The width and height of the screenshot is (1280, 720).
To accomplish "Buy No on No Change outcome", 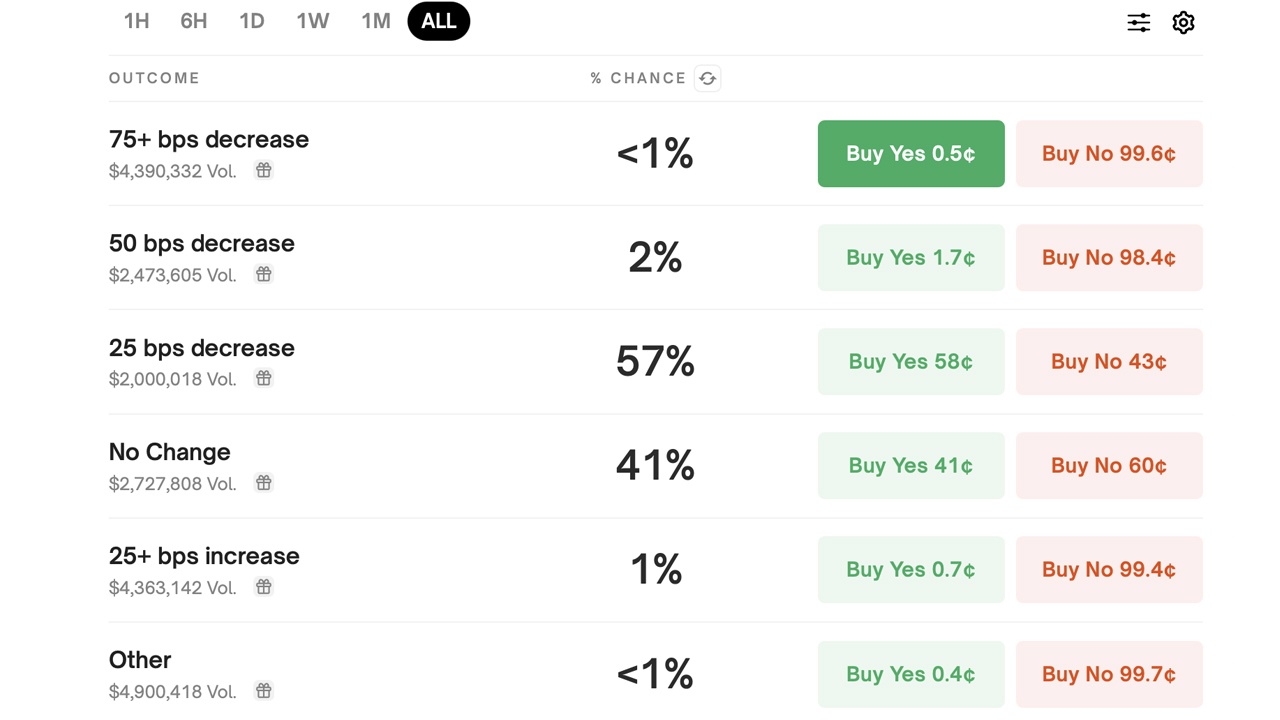I will pos(1108,465).
